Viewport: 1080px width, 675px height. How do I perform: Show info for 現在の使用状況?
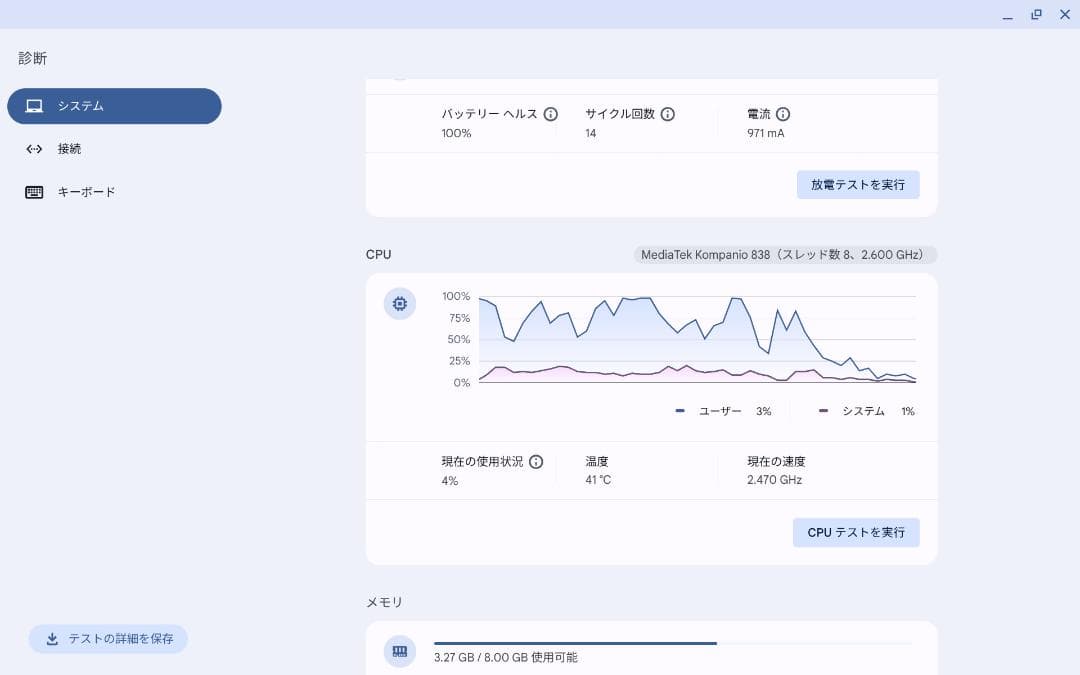536,462
